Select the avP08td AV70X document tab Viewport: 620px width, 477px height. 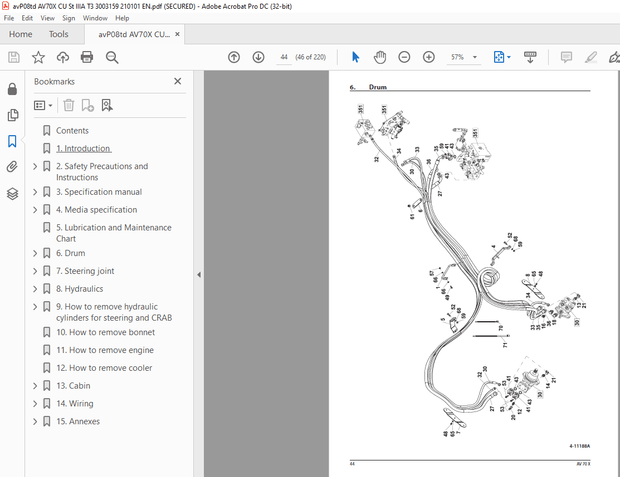point(134,34)
